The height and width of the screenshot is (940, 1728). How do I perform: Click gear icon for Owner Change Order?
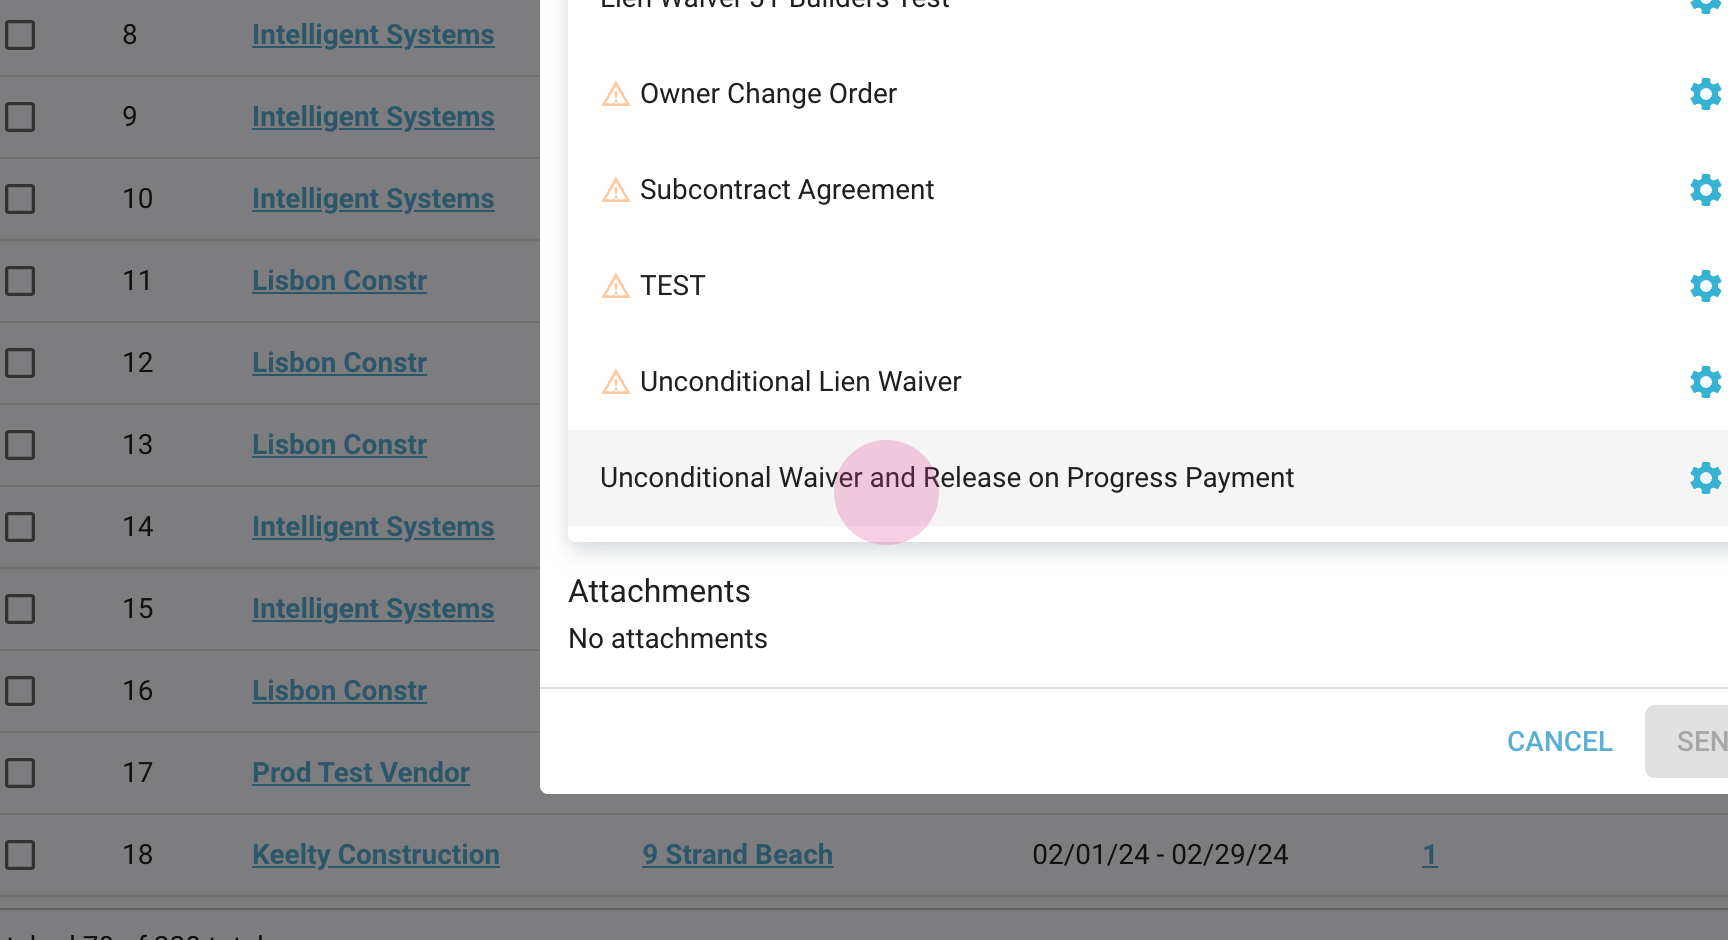pyautogui.click(x=1705, y=94)
